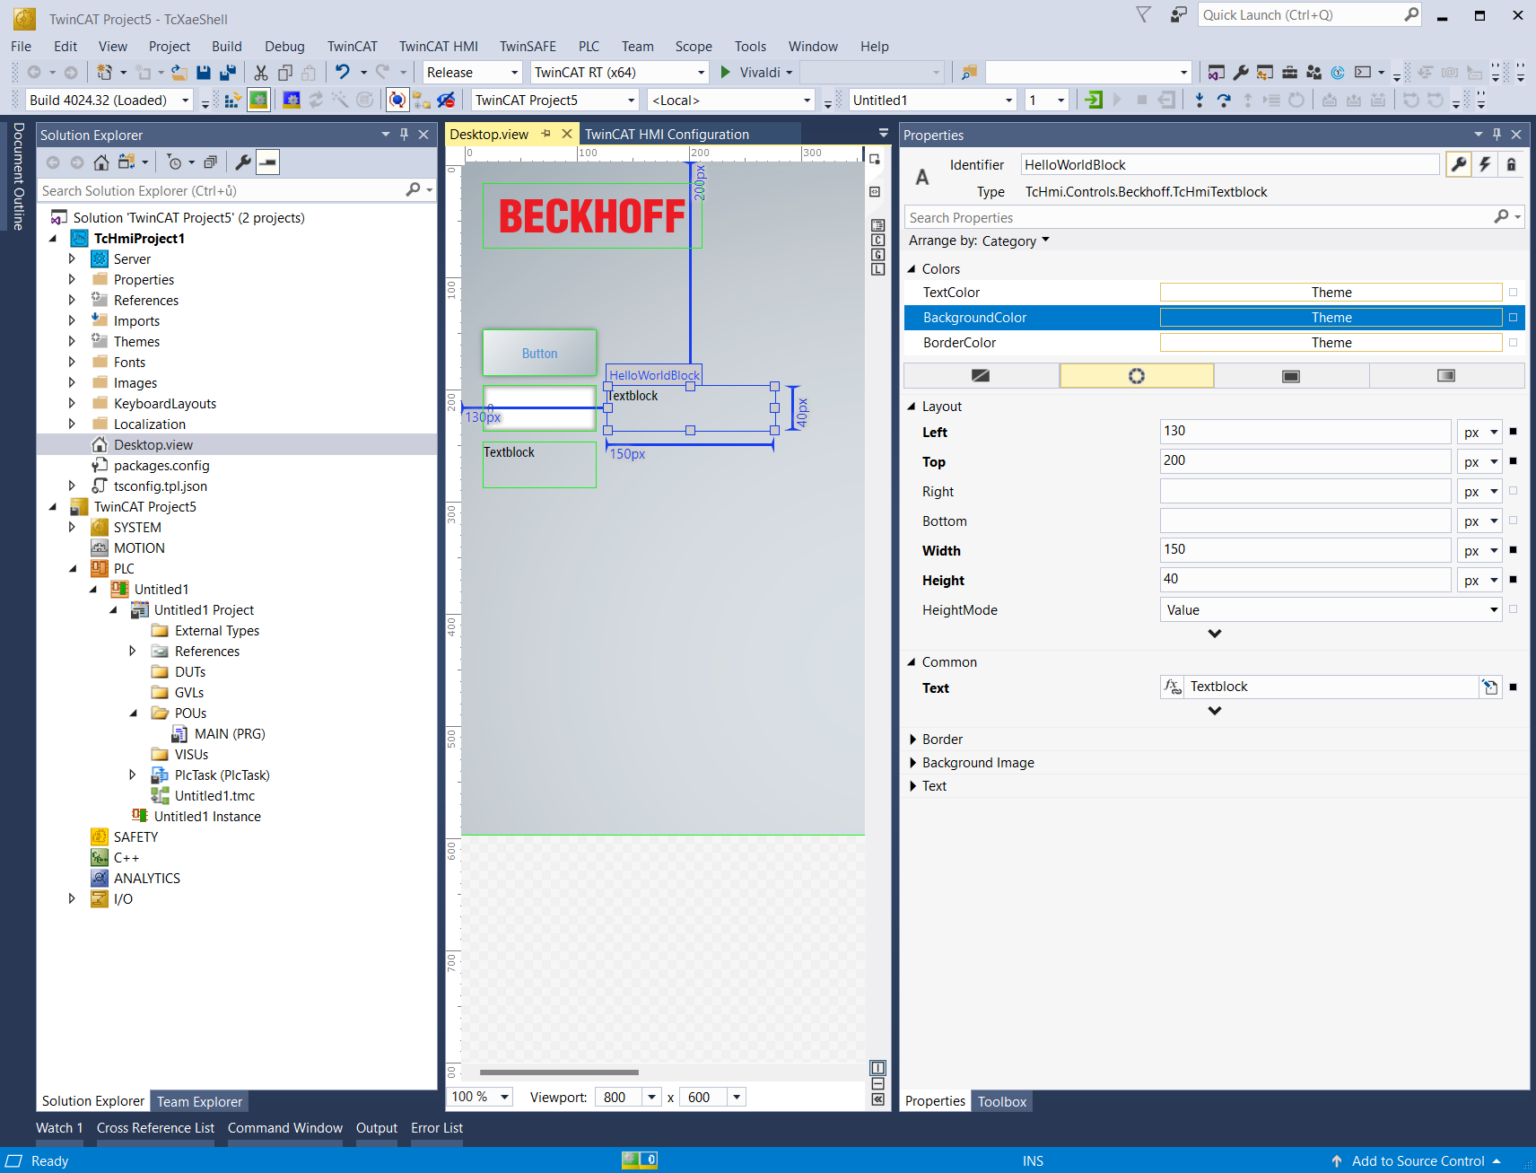This screenshot has width=1536, height=1173.
Task: Select the Undo icon on the standard toolbar
Action: click(x=345, y=72)
